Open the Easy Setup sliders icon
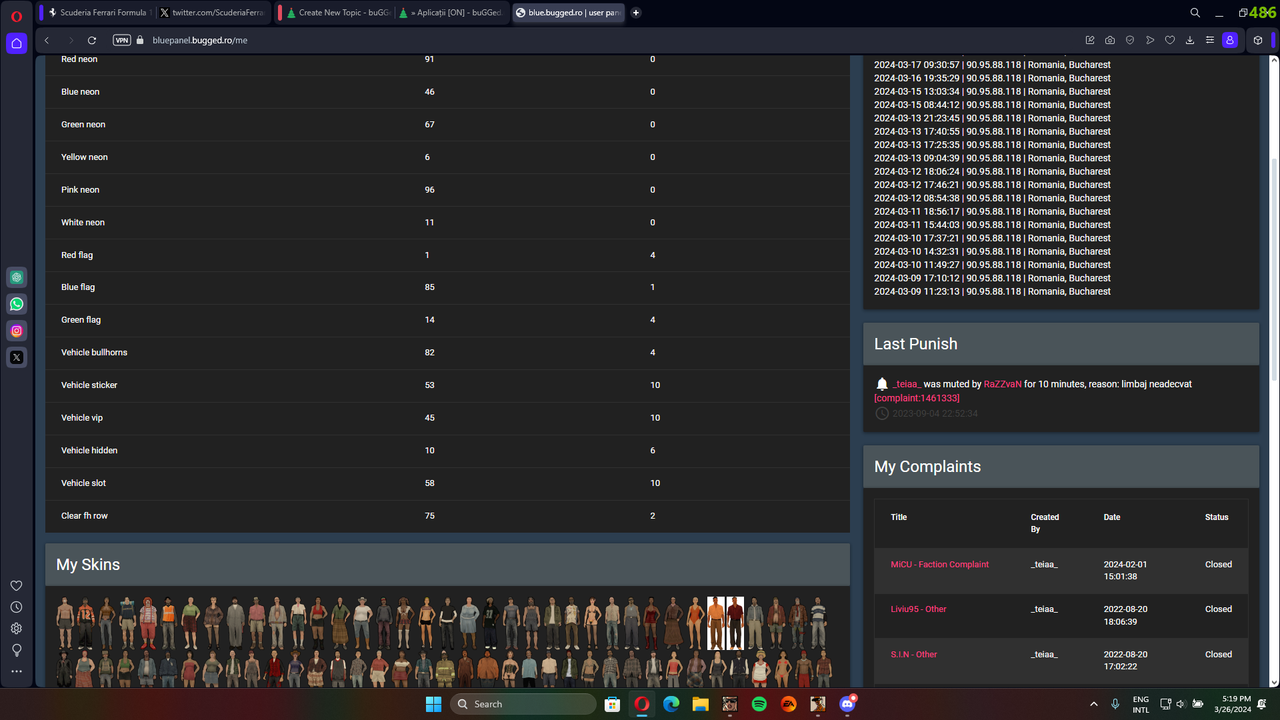The width and height of the screenshot is (1280, 720). click(1210, 40)
